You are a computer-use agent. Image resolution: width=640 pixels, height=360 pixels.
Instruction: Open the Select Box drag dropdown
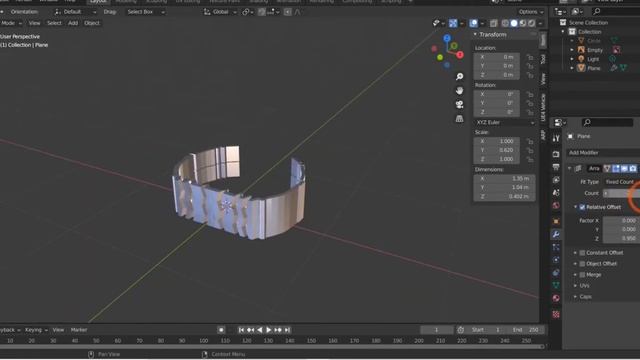click(x=145, y=12)
